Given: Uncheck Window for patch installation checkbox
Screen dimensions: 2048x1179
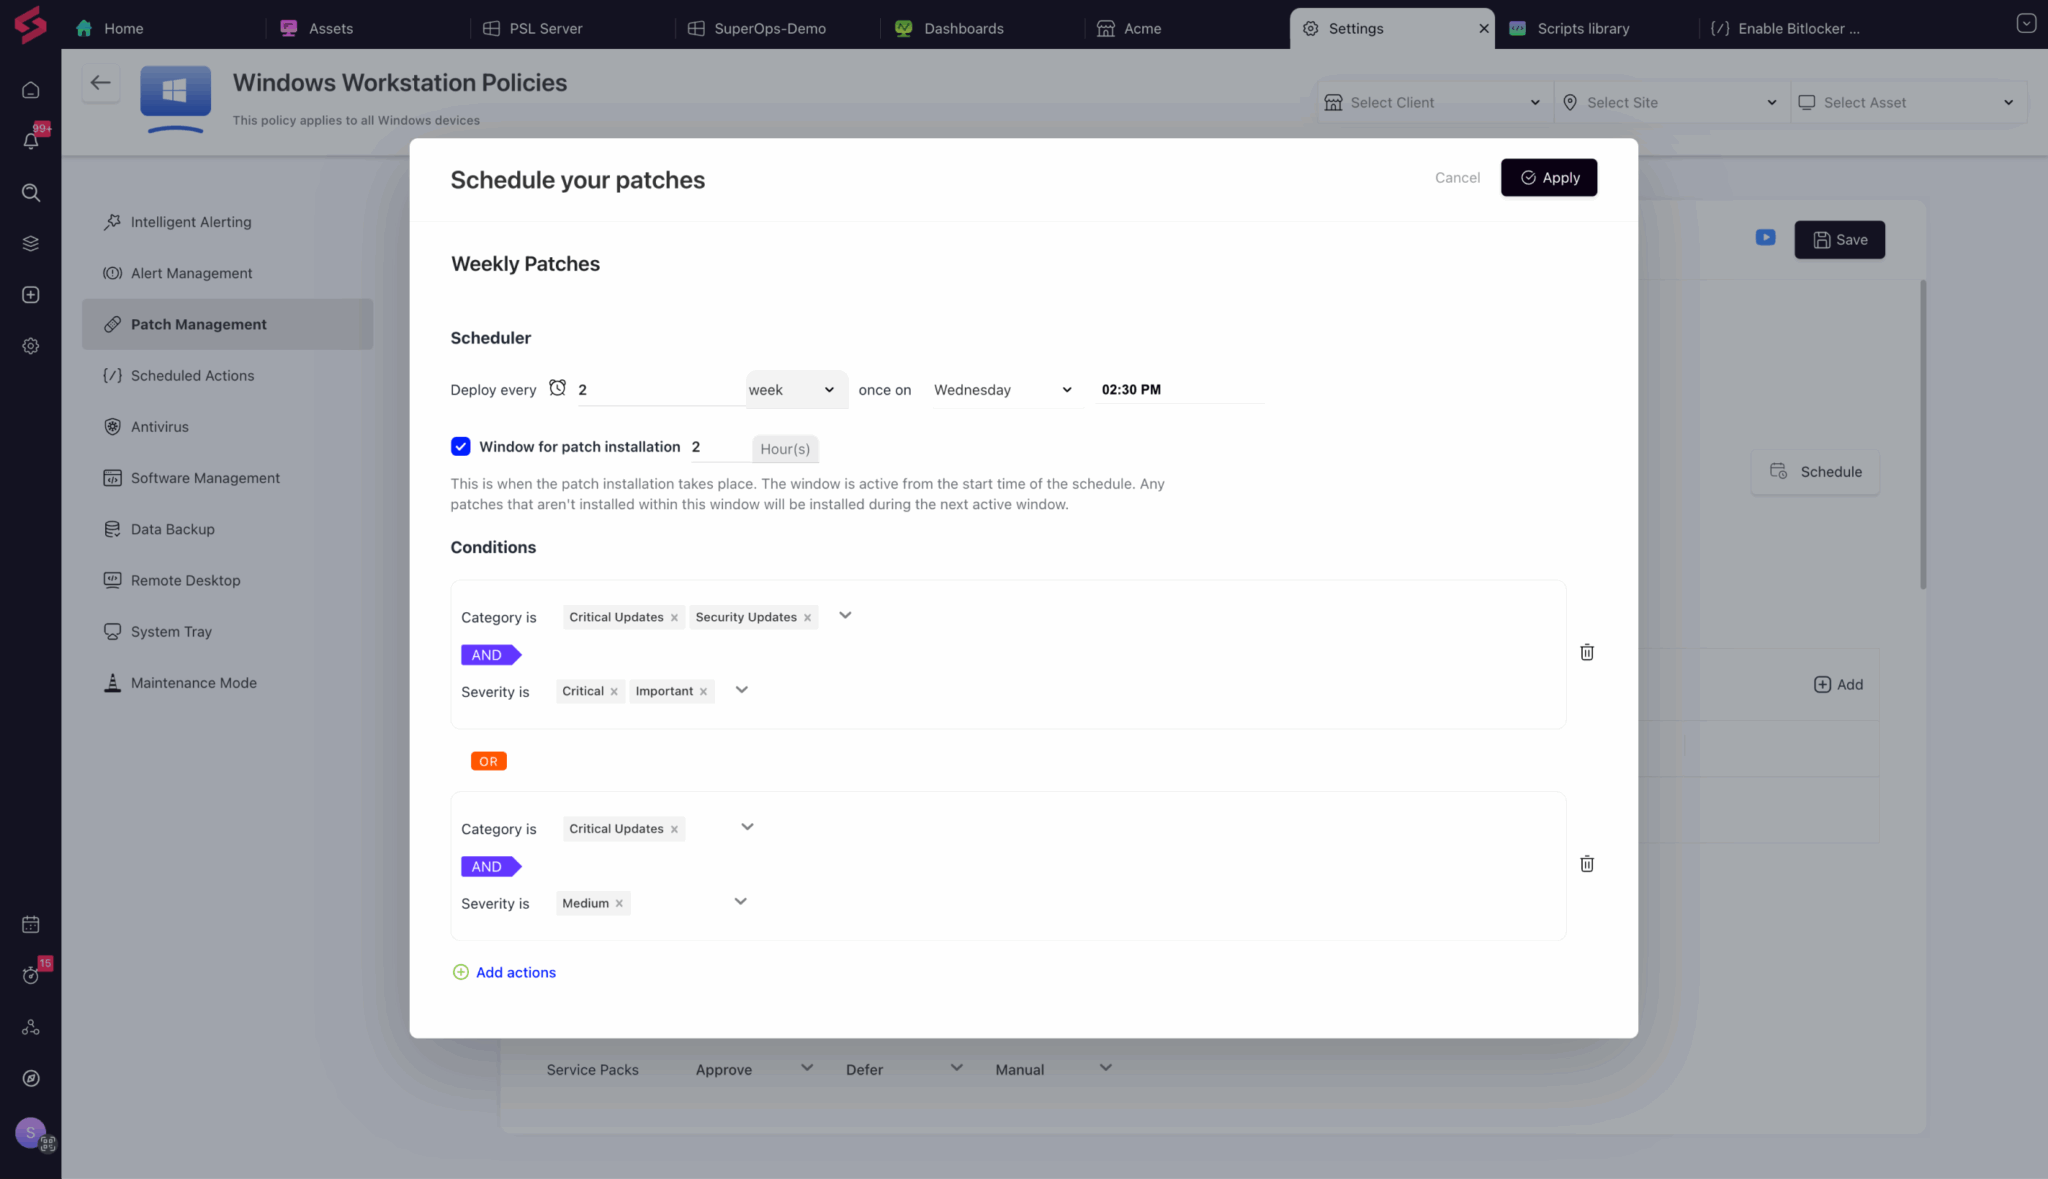Looking at the screenshot, I should click(460, 447).
